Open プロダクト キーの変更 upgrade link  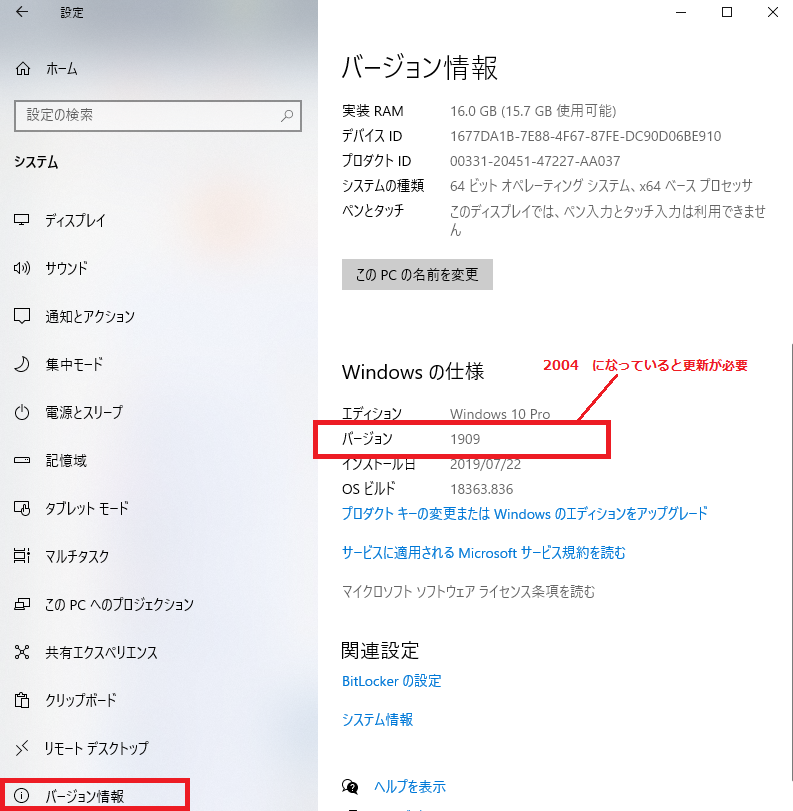coord(525,514)
